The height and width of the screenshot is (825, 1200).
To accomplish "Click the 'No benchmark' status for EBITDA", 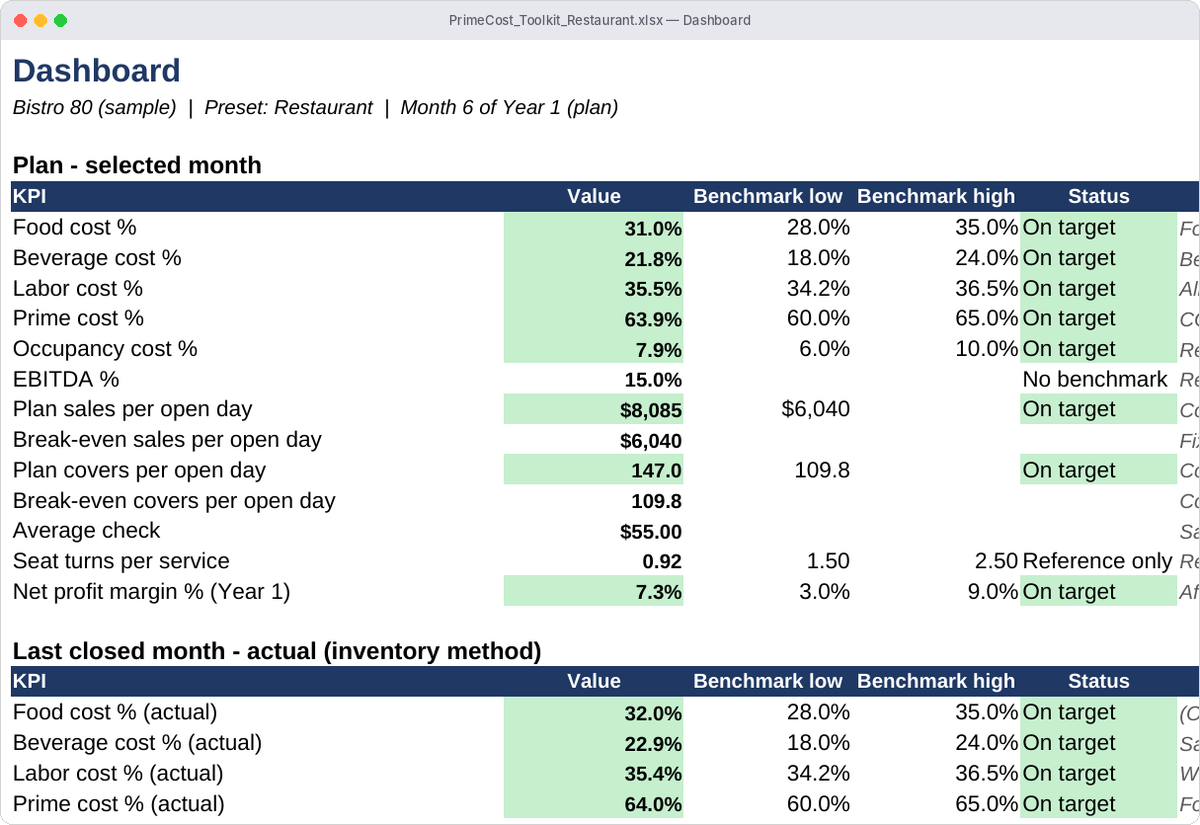I will coord(1095,380).
